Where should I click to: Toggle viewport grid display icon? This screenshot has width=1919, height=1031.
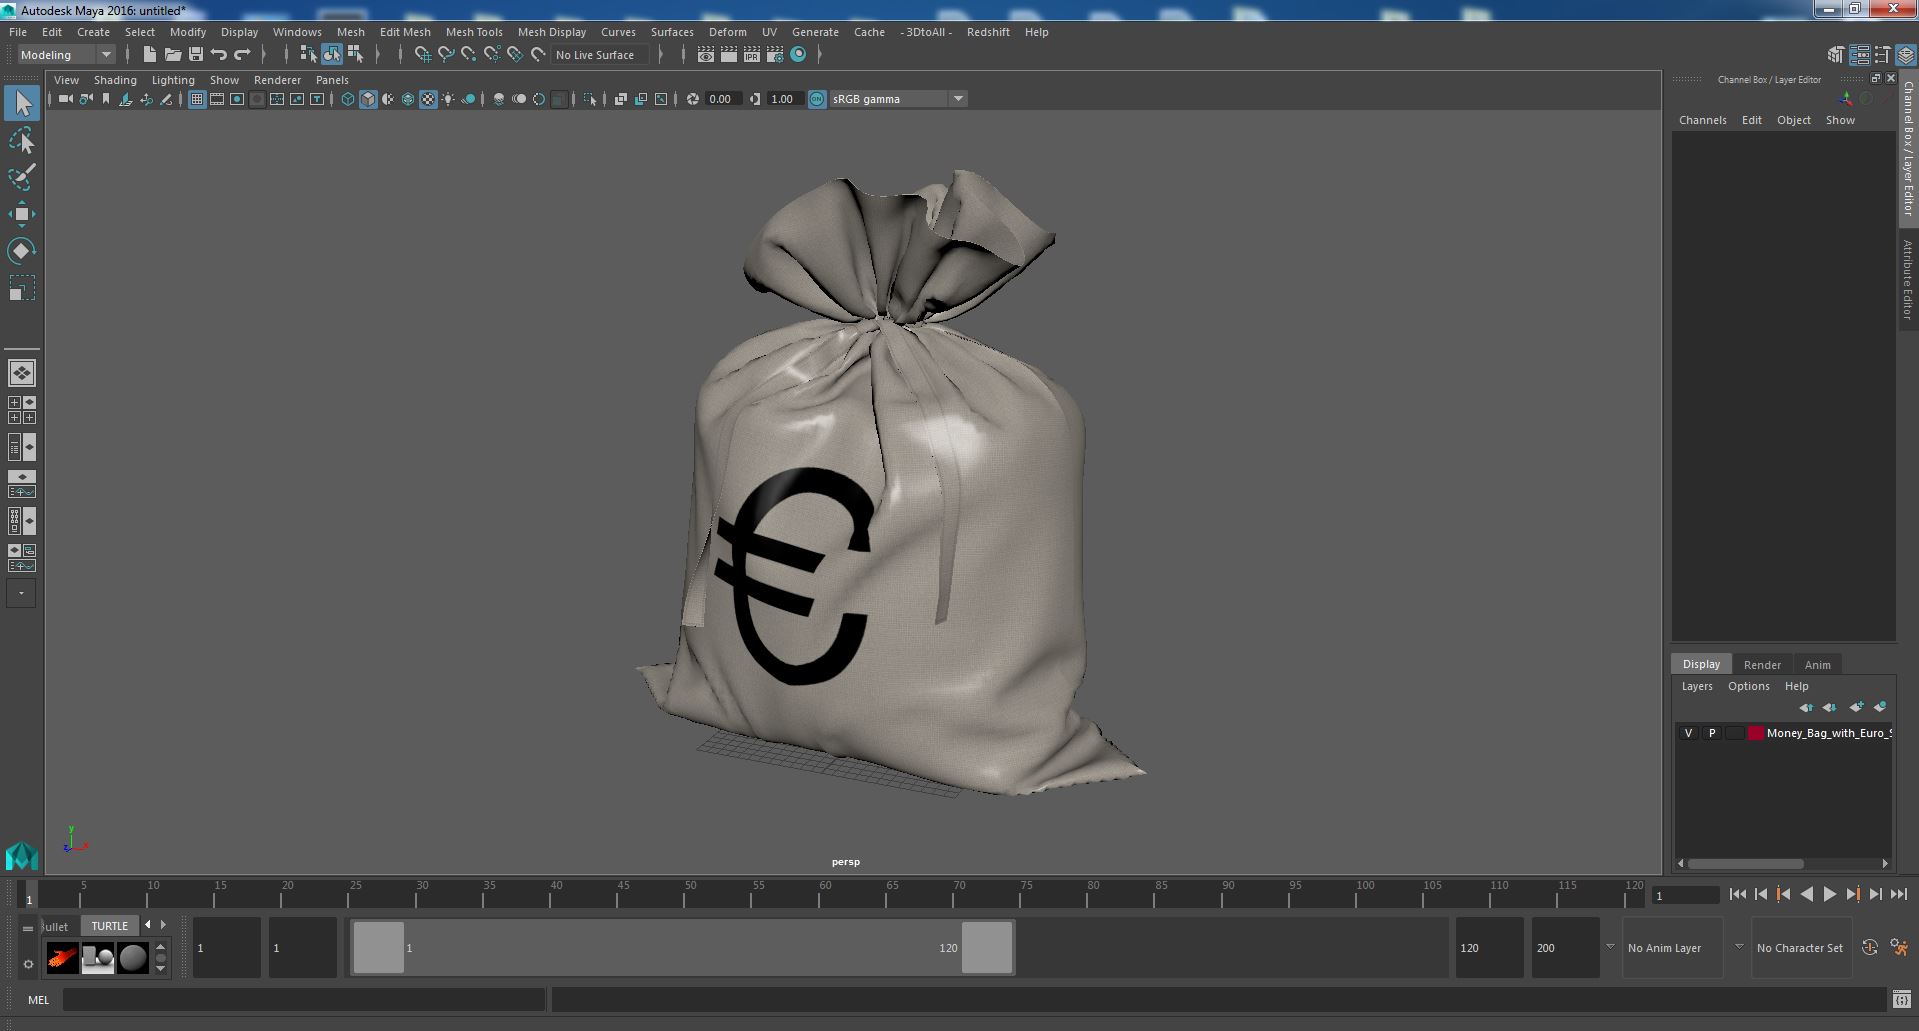click(197, 99)
